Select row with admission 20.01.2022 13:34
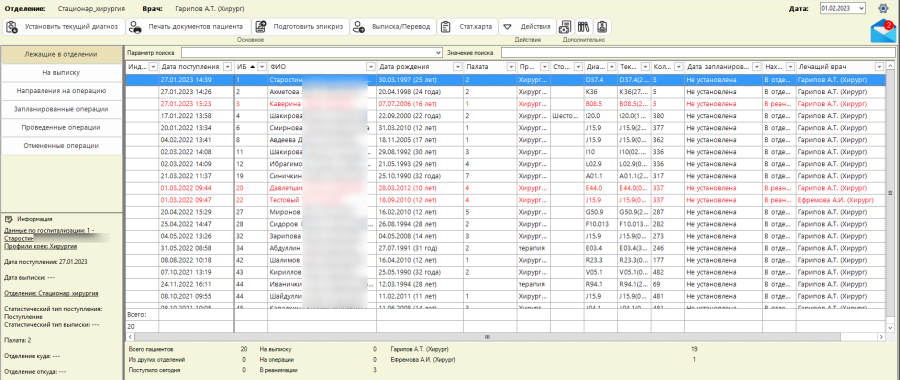The image size is (900, 380). tap(505, 128)
